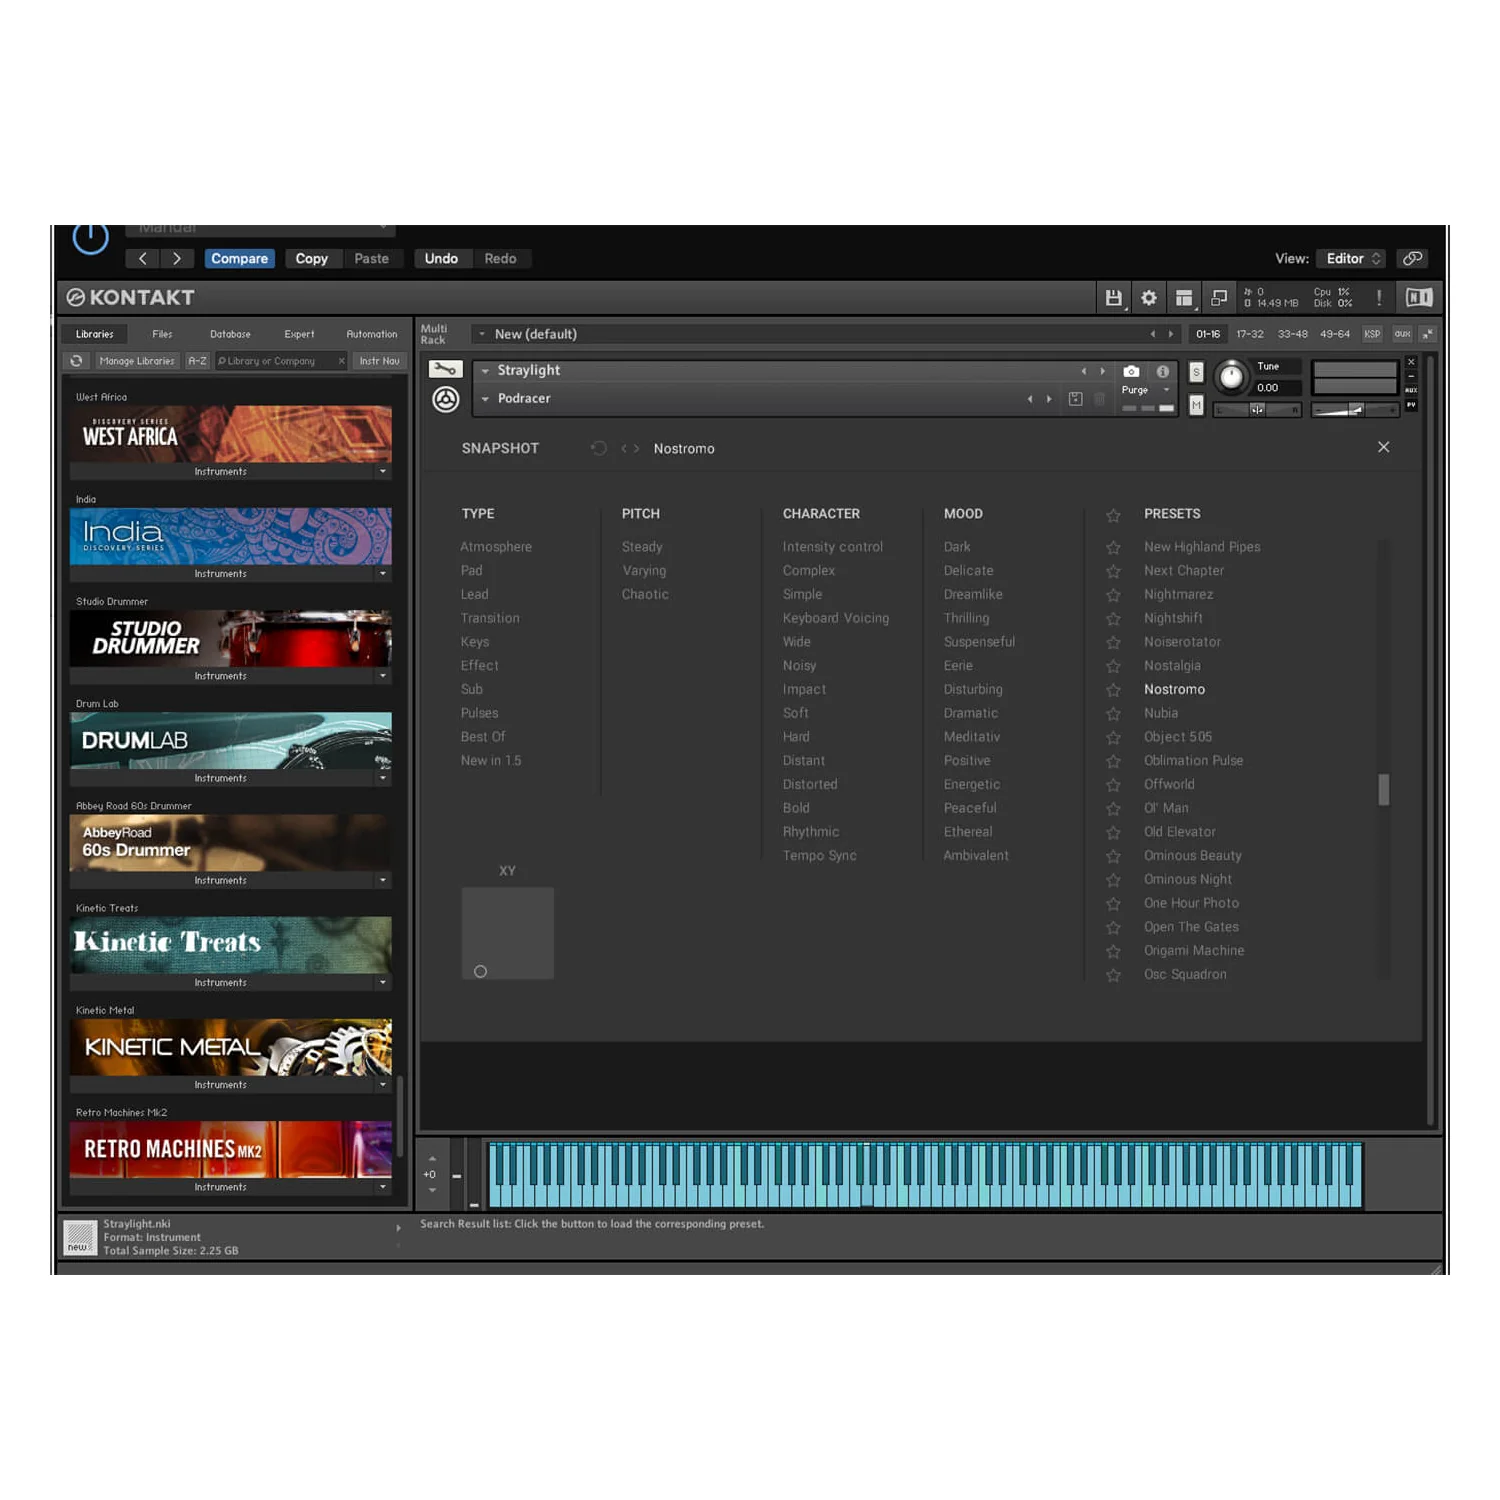
Task: Toggle the Solo S button
Action: (x=1196, y=372)
